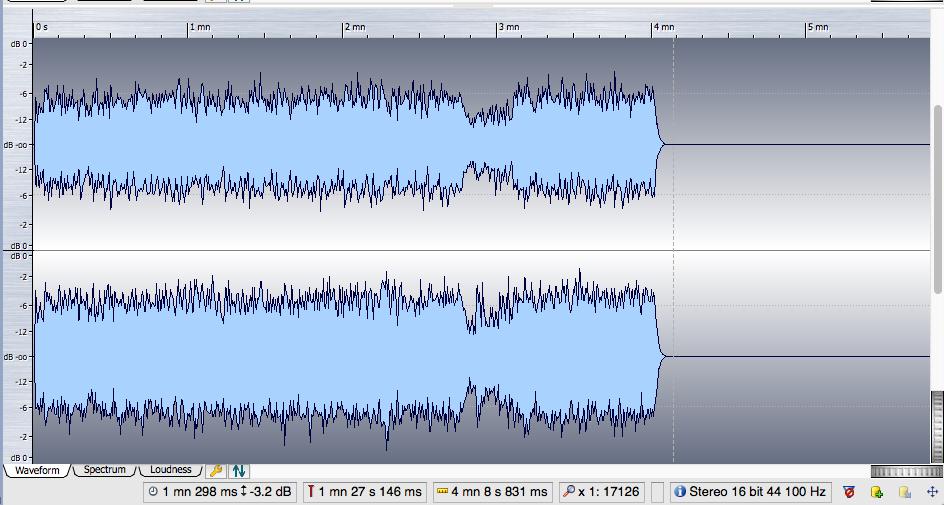Click the vertical scrollbar at right edge

[937, 199]
